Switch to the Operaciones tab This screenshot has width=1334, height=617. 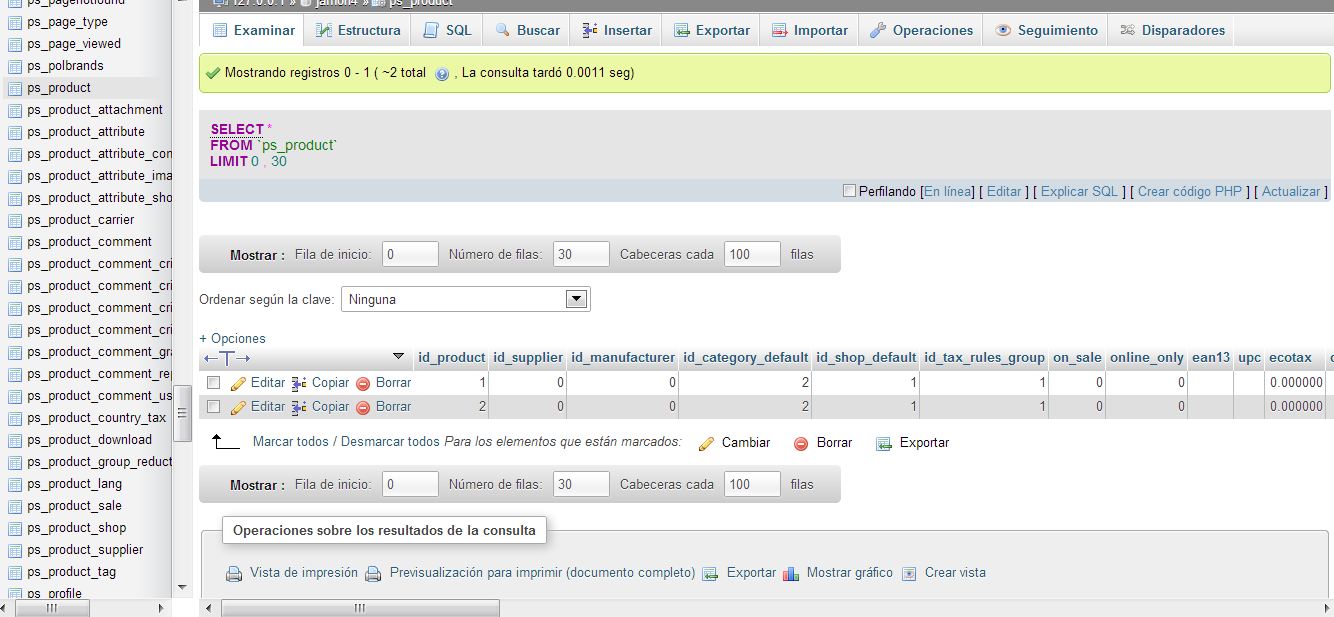[x=921, y=30]
